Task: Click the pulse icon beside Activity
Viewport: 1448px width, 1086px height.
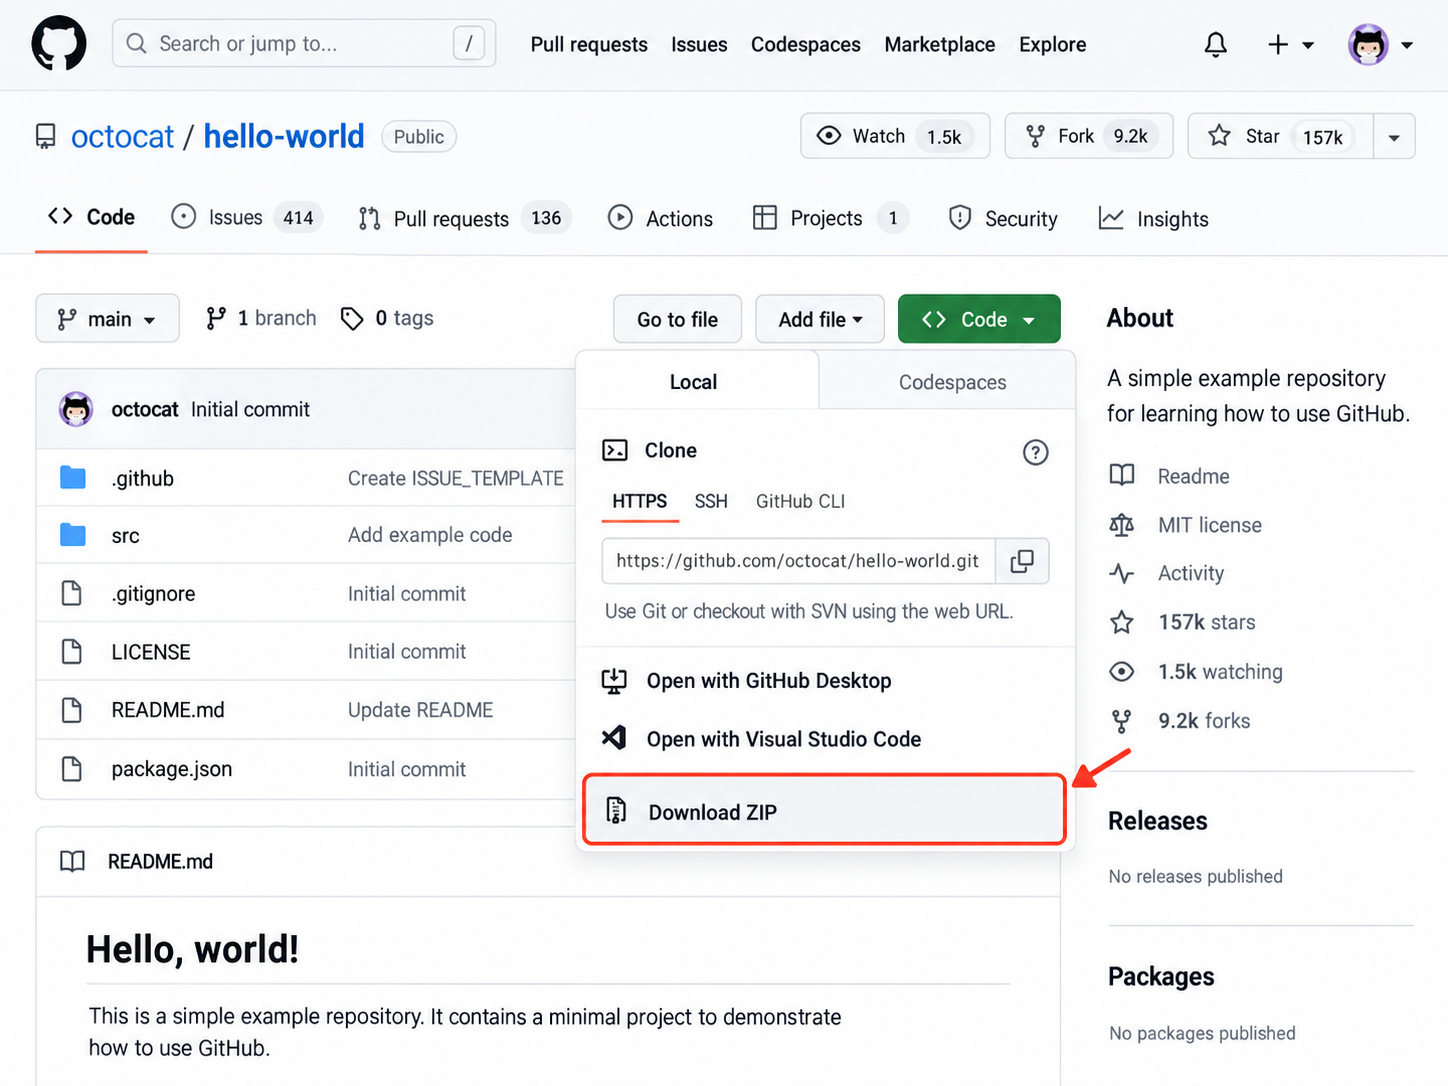Action: point(1122,573)
